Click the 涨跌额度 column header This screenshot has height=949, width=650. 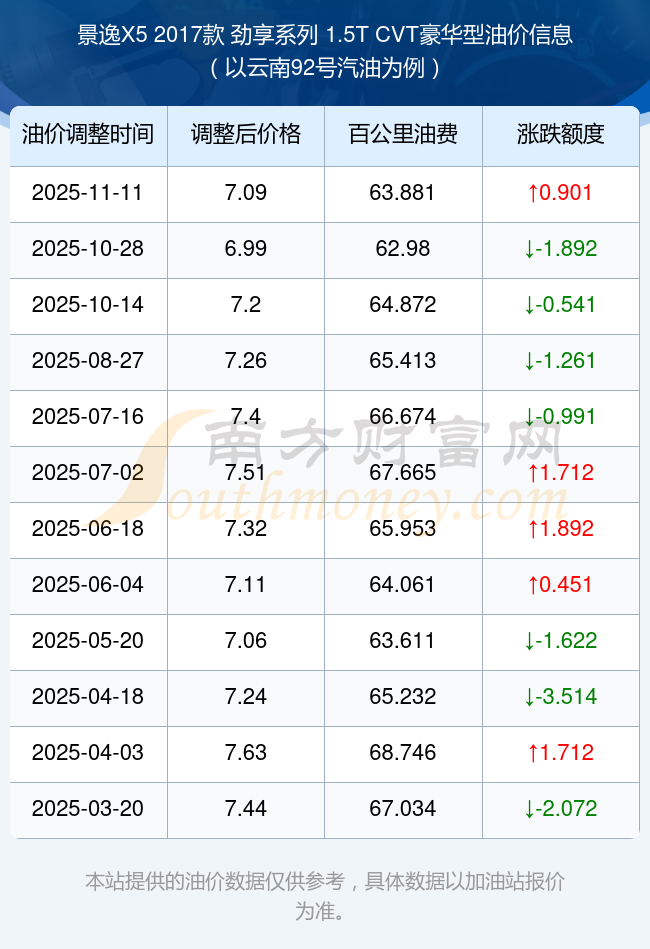(561, 134)
